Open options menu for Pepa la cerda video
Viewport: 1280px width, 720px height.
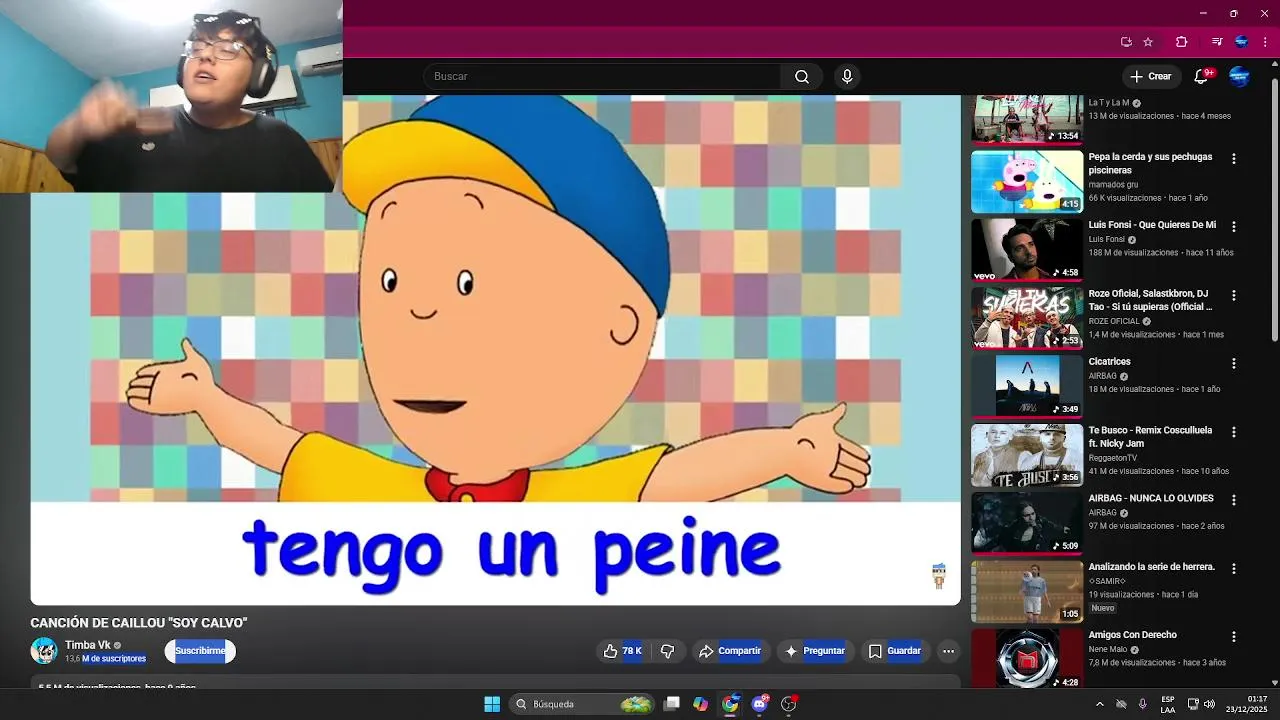(x=1234, y=159)
